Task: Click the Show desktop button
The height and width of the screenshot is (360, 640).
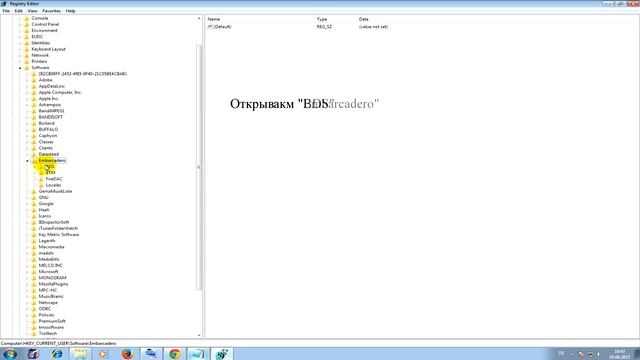Action: click(x=636, y=354)
